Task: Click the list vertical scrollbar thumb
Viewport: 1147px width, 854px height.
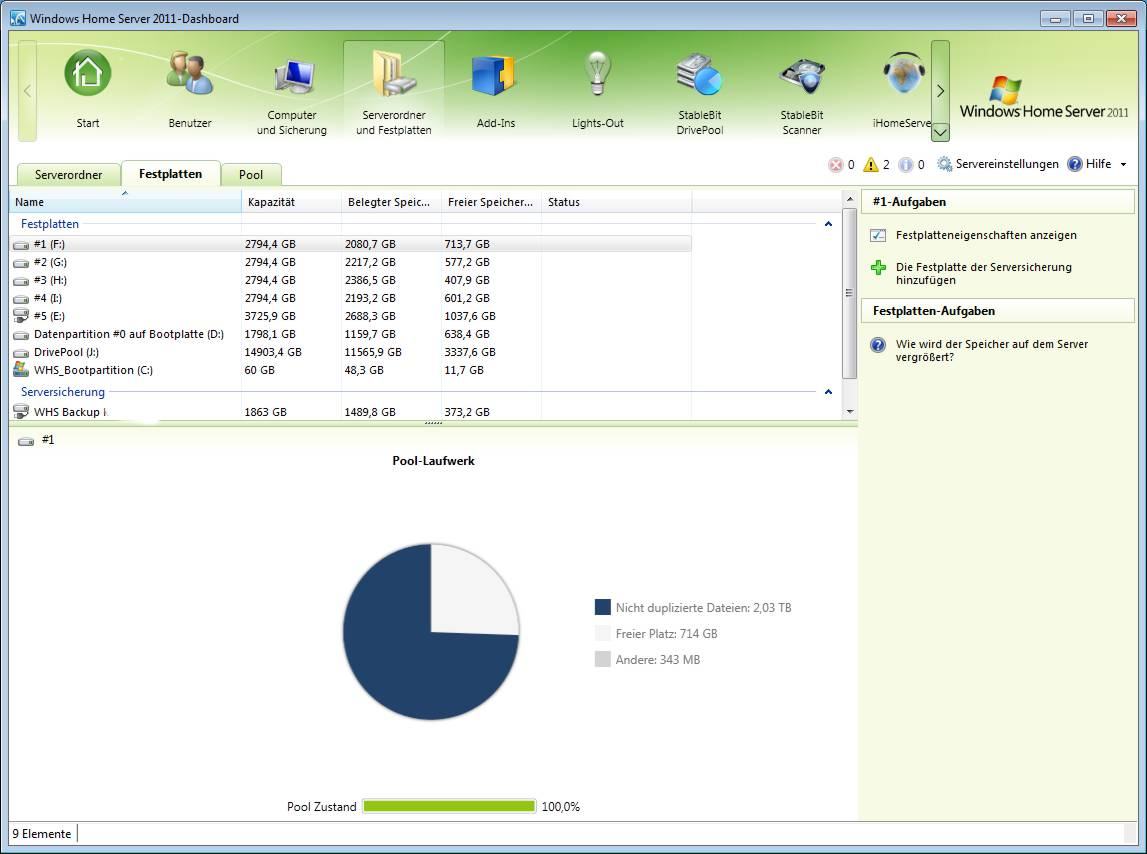Action: [849, 293]
